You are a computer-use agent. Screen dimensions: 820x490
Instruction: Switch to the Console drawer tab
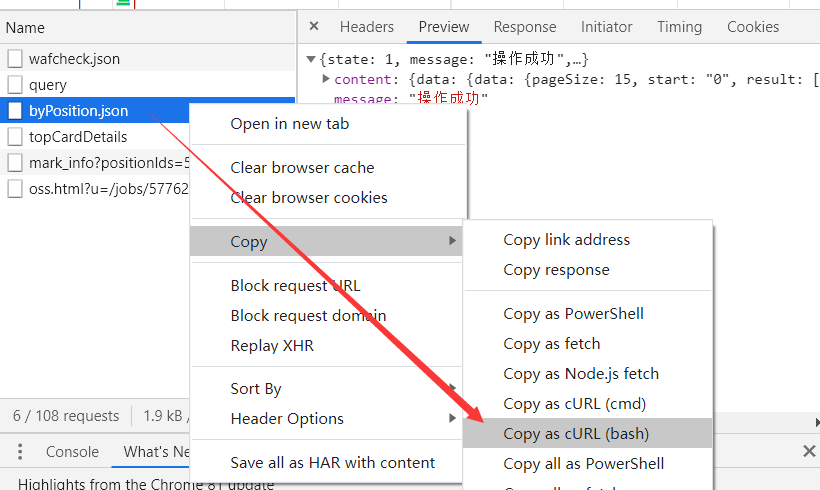pyautogui.click(x=72, y=452)
